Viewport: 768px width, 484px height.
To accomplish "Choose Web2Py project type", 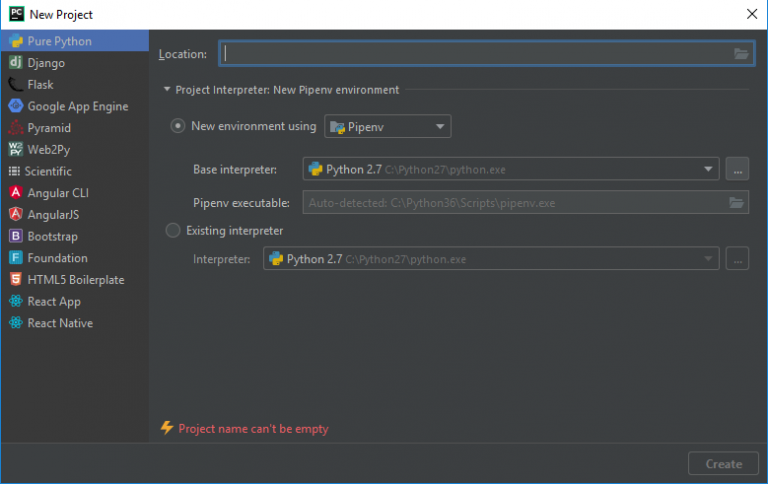I will click(x=75, y=149).
